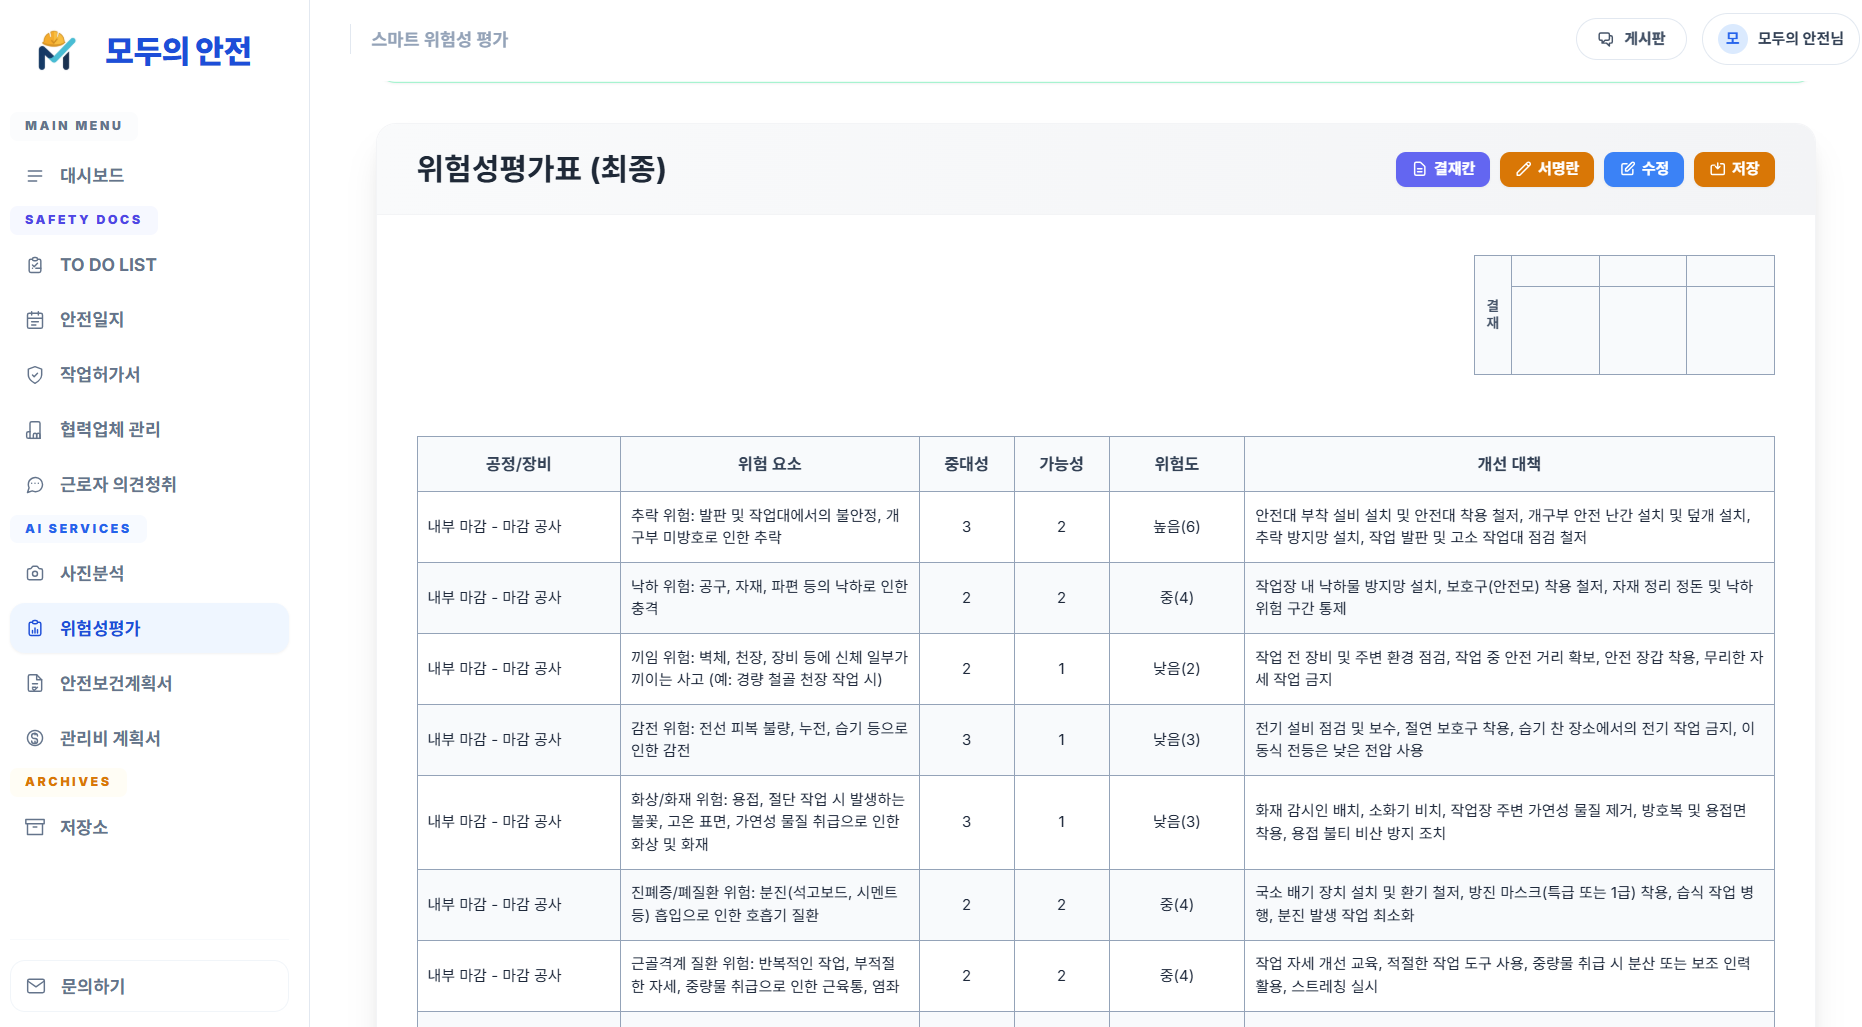Click the 위험도 column header
The width and height of the screenshot is (1862, 1027).
pyautogui.click(x=1177, y=464)
